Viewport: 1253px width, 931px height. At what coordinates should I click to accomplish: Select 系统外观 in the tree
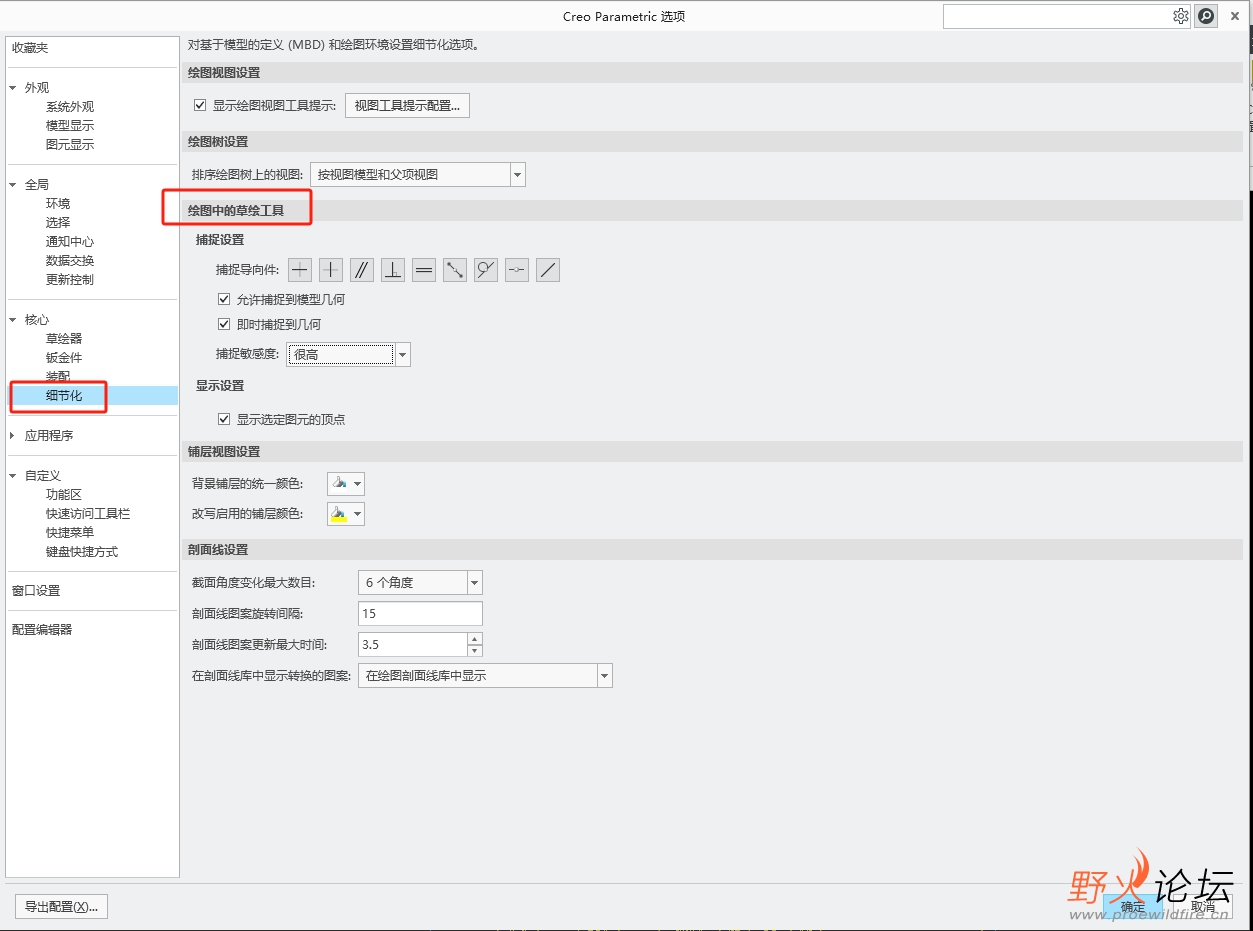(x=70, y=107)
